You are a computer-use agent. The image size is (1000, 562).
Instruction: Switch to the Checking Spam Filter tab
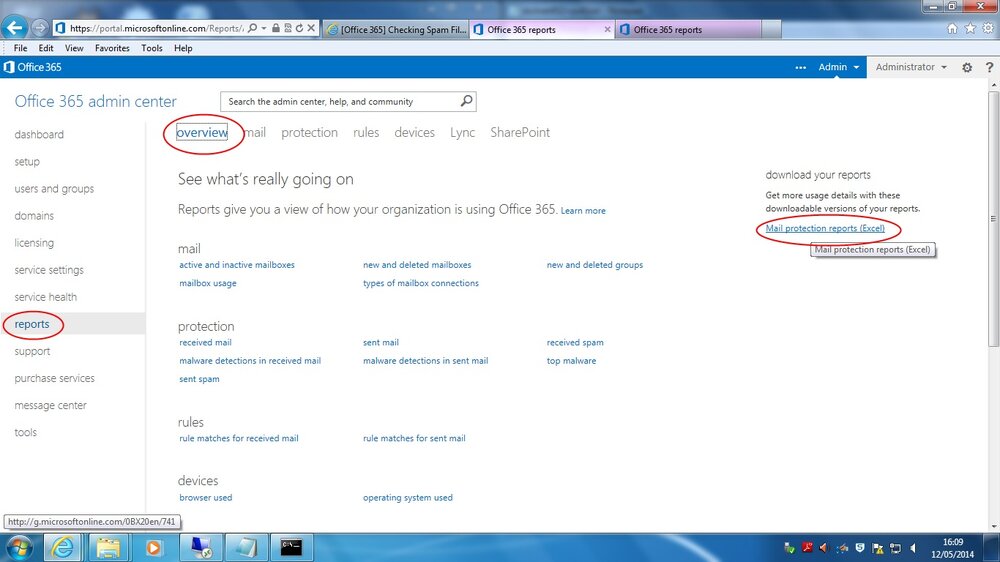[396, 29]
